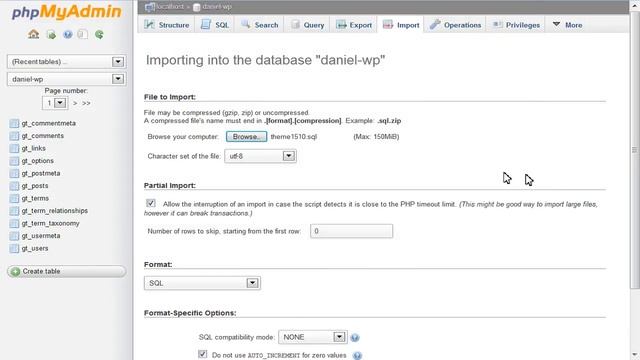Click table icon next to gt_comments
The width and height of the screenshot is (640, 360).
(14, 136)
